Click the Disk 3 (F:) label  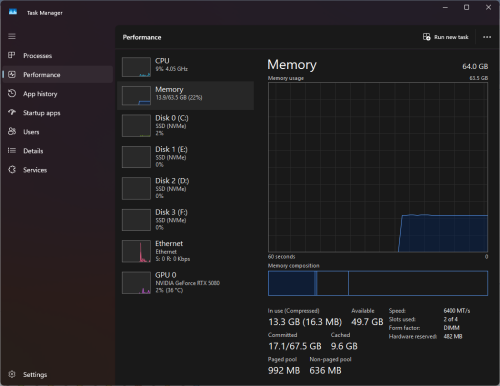pos(171,212)
